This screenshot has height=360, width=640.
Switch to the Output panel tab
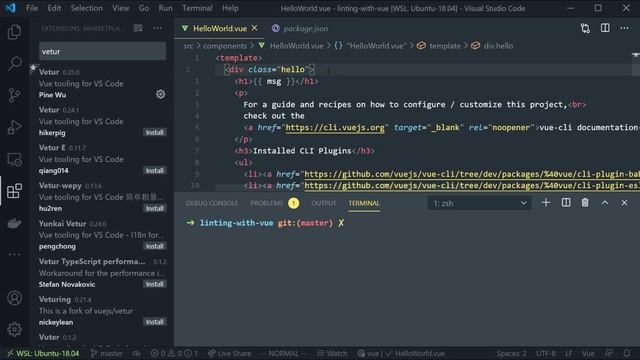pyautogui.click(x=323, y=203)
